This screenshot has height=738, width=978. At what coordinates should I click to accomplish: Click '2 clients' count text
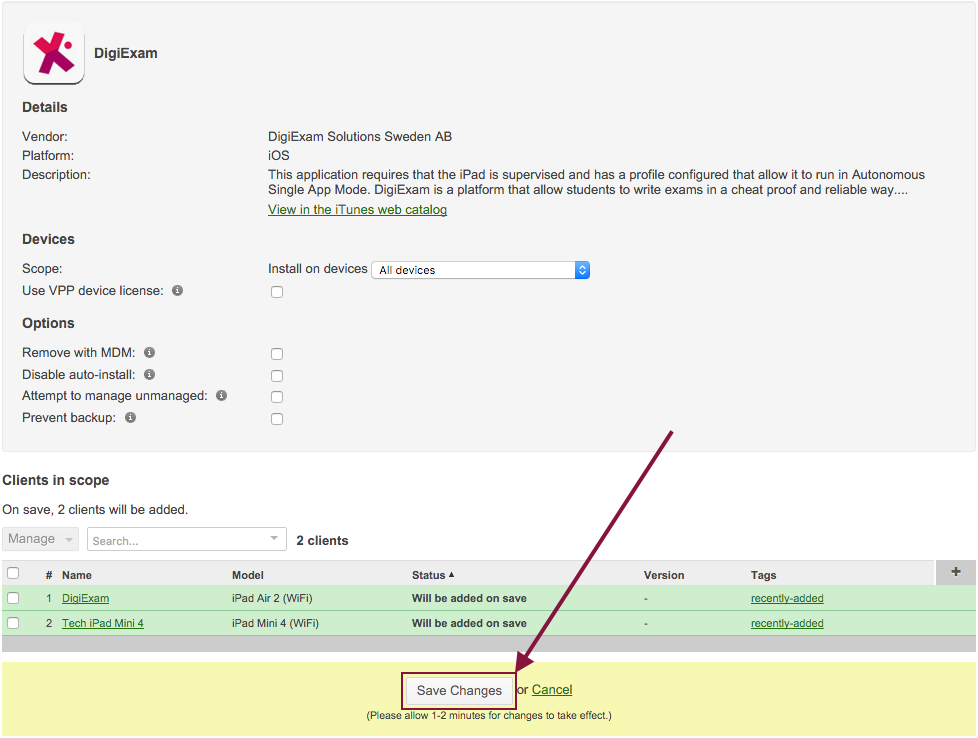[322, 541]
